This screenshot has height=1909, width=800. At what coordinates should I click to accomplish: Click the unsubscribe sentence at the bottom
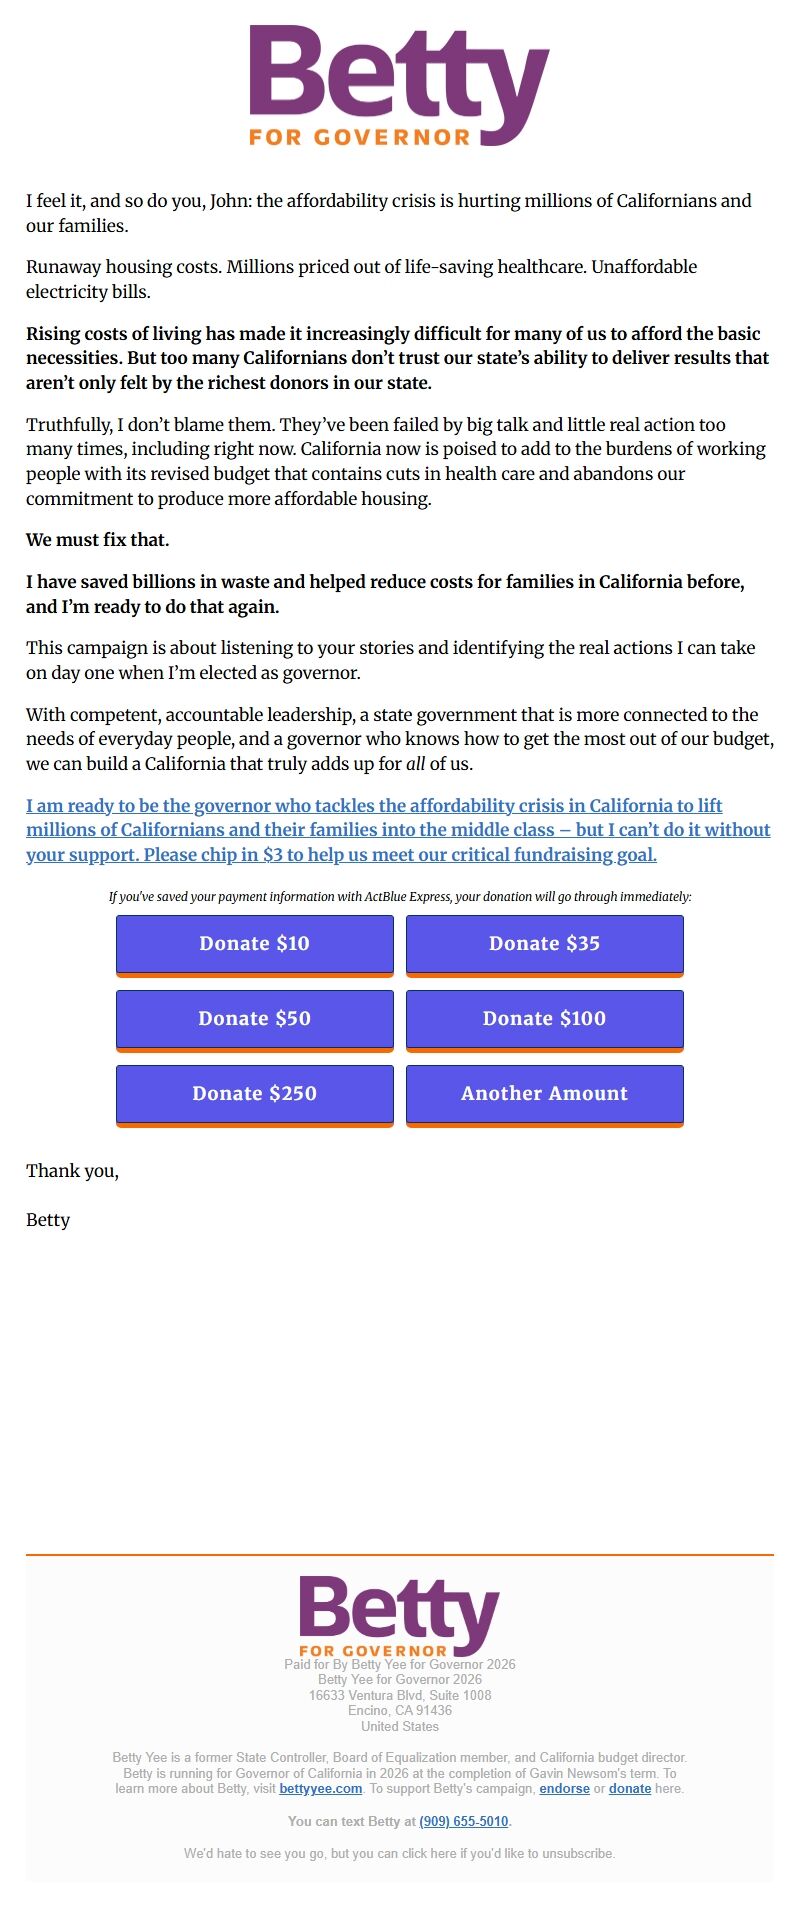[x=399, y=1853]
